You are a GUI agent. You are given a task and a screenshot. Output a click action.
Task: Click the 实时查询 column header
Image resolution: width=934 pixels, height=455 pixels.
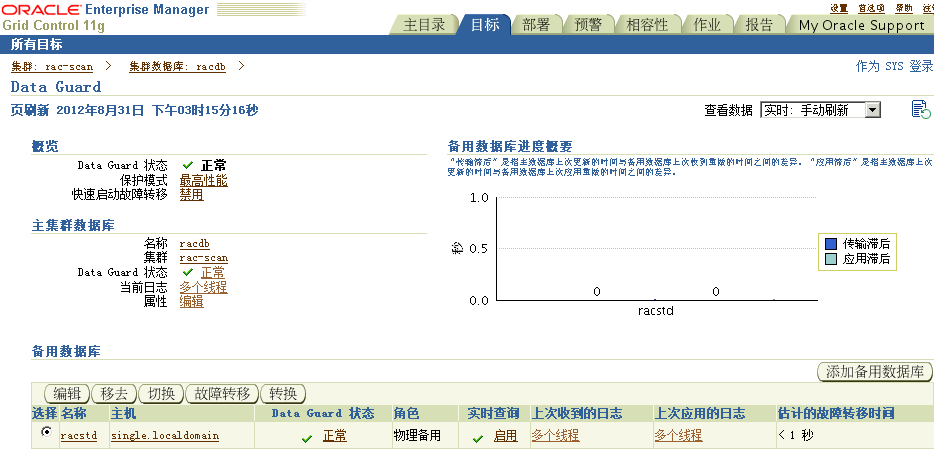(x=493, y=413)
